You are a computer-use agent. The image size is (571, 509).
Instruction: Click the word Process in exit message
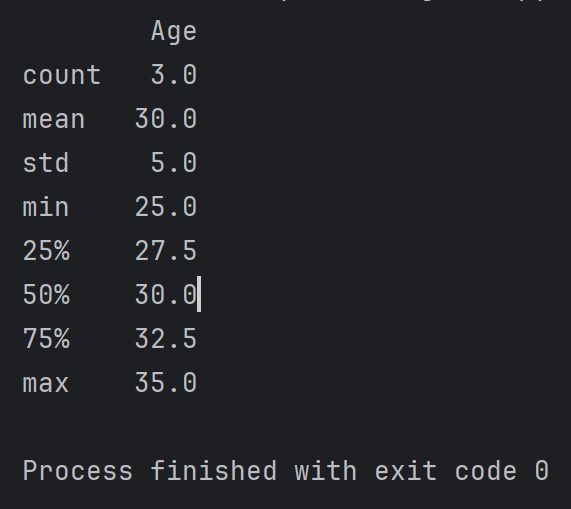(78, 471)
